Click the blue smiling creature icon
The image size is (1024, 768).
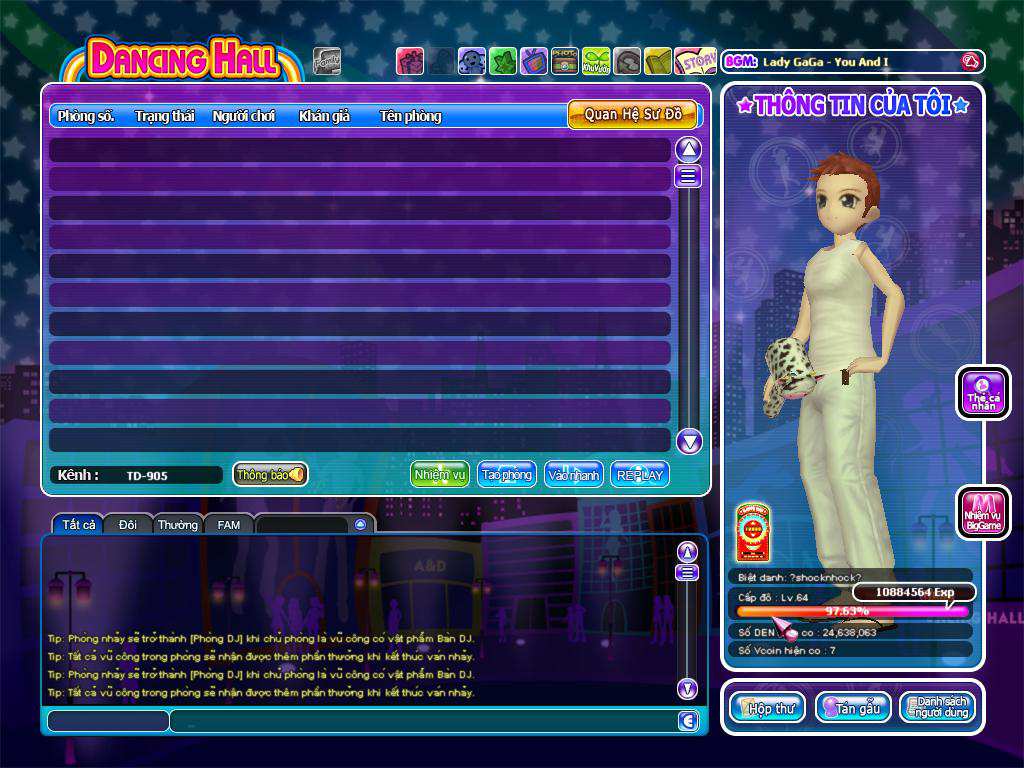tap(472, 61)
